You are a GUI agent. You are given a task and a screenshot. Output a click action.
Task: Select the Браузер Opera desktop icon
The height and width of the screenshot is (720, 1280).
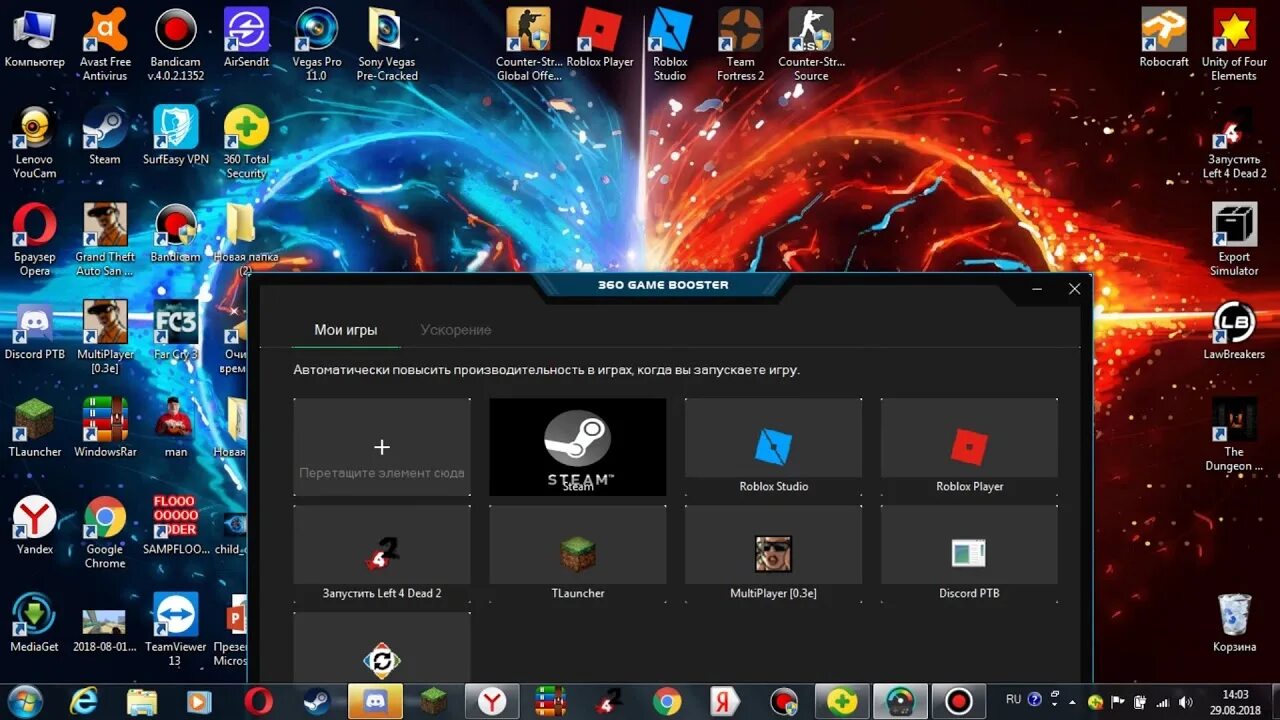pyautogui.click(x=35, y=240)
